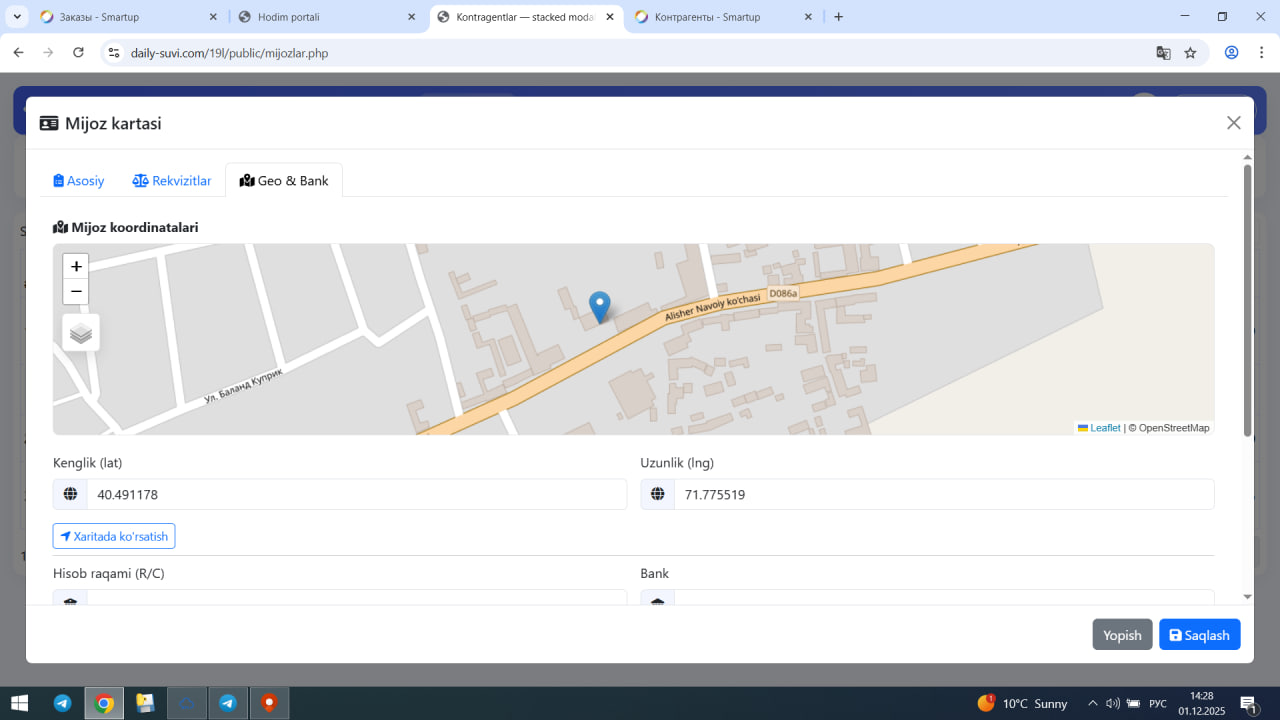Click the site information icon
The height and width of the screenshot is (720, 1280).
click(x=114, y=53)
